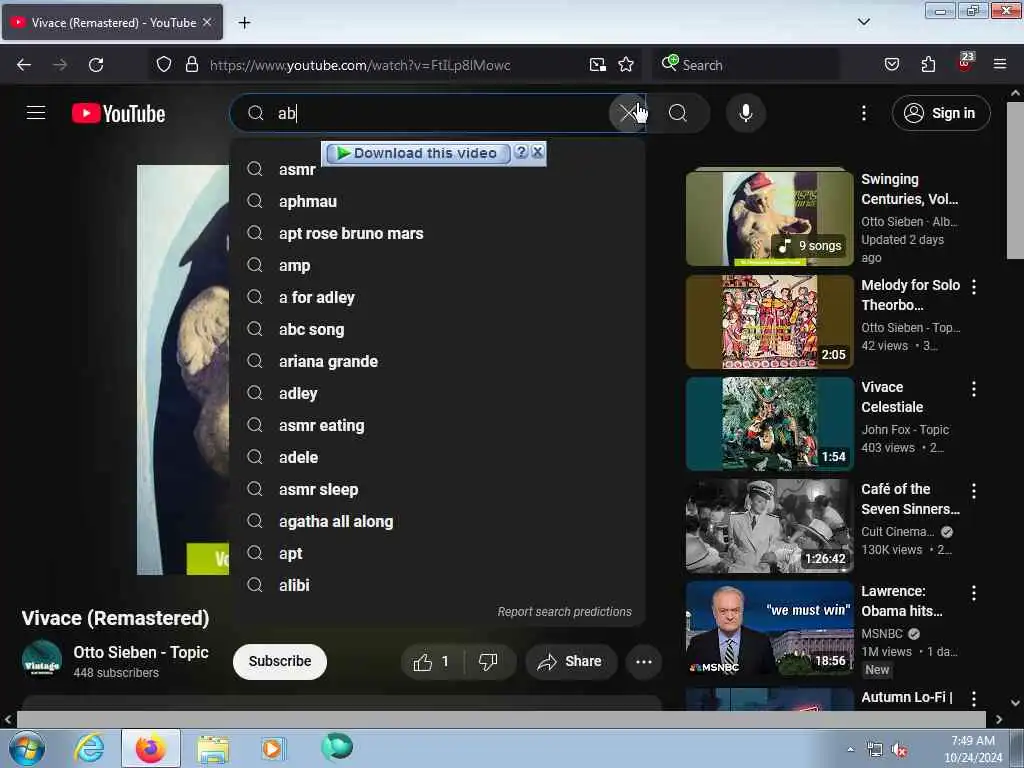Bookmark this page with star icon
This screenshot has height=768, width=1024.
click(x=626, y=65)
